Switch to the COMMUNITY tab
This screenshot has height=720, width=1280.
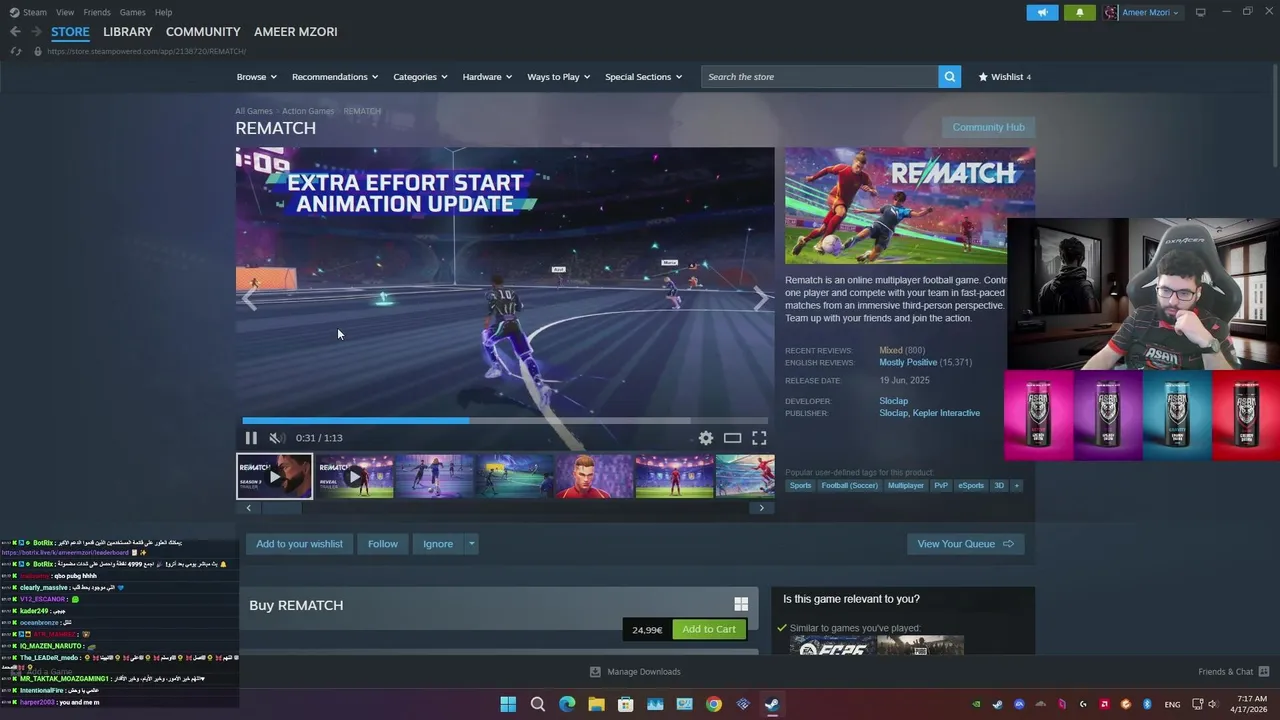203,32
